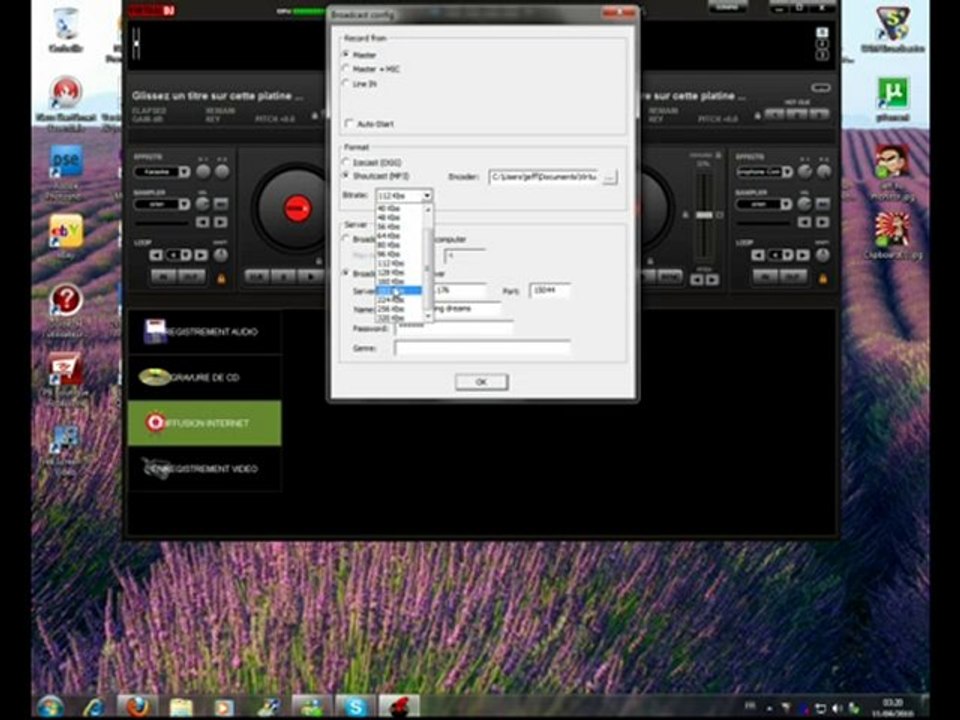
Task: Select the Master + MIC radio option
Action: (x=347, y=69)
